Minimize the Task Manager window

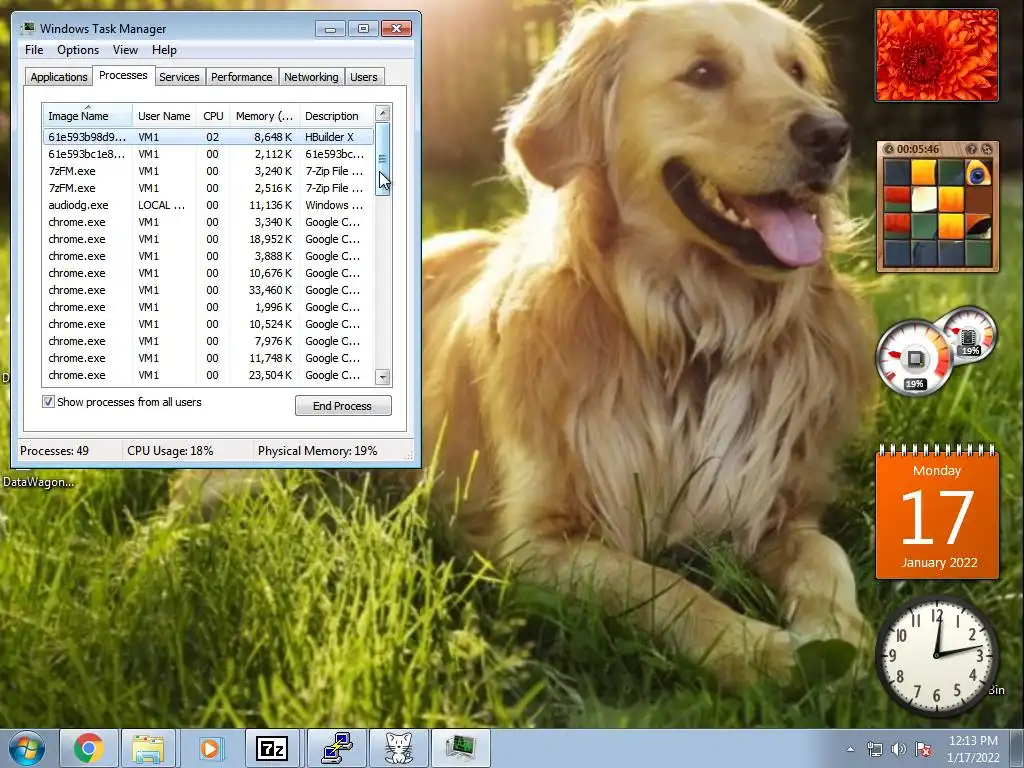click(x=330, y=29)
